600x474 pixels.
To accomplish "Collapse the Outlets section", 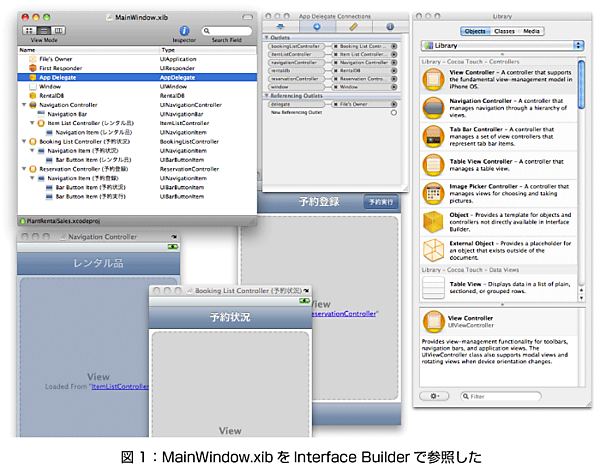I will pos(268,37).
